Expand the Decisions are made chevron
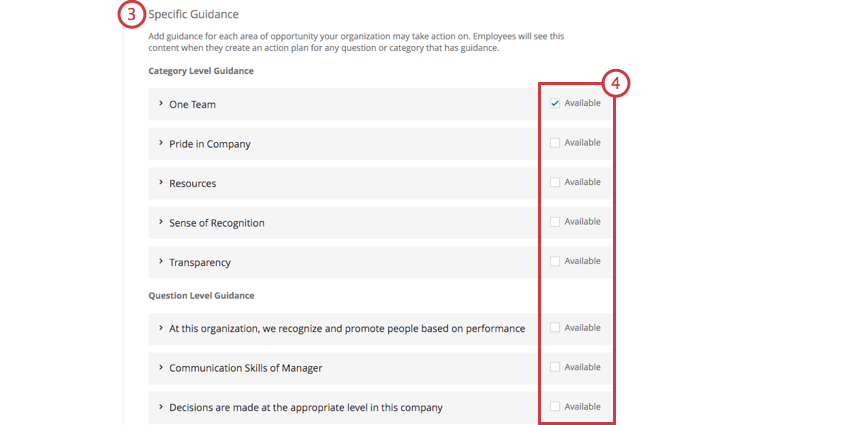The image size is (850, 425). pyautogui.click(x=160, y=407)
